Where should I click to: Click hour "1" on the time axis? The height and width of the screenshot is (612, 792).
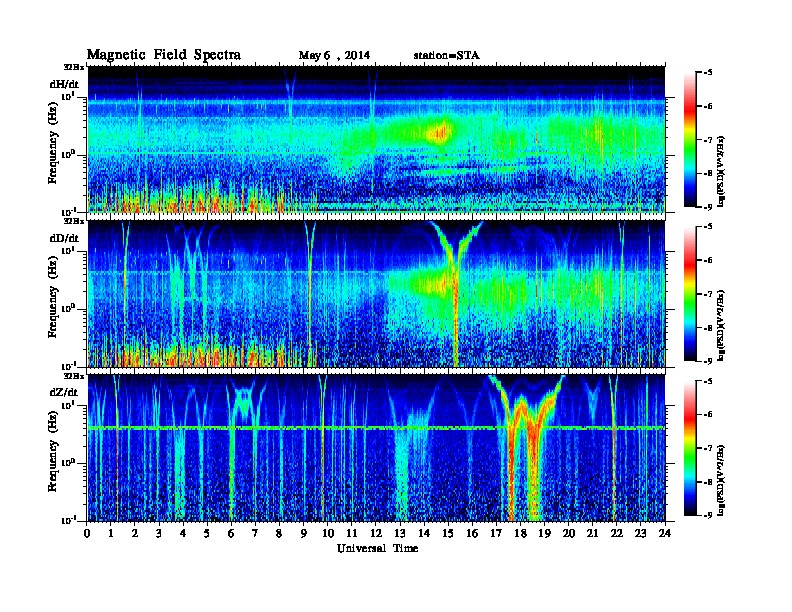tap(111, 534)
